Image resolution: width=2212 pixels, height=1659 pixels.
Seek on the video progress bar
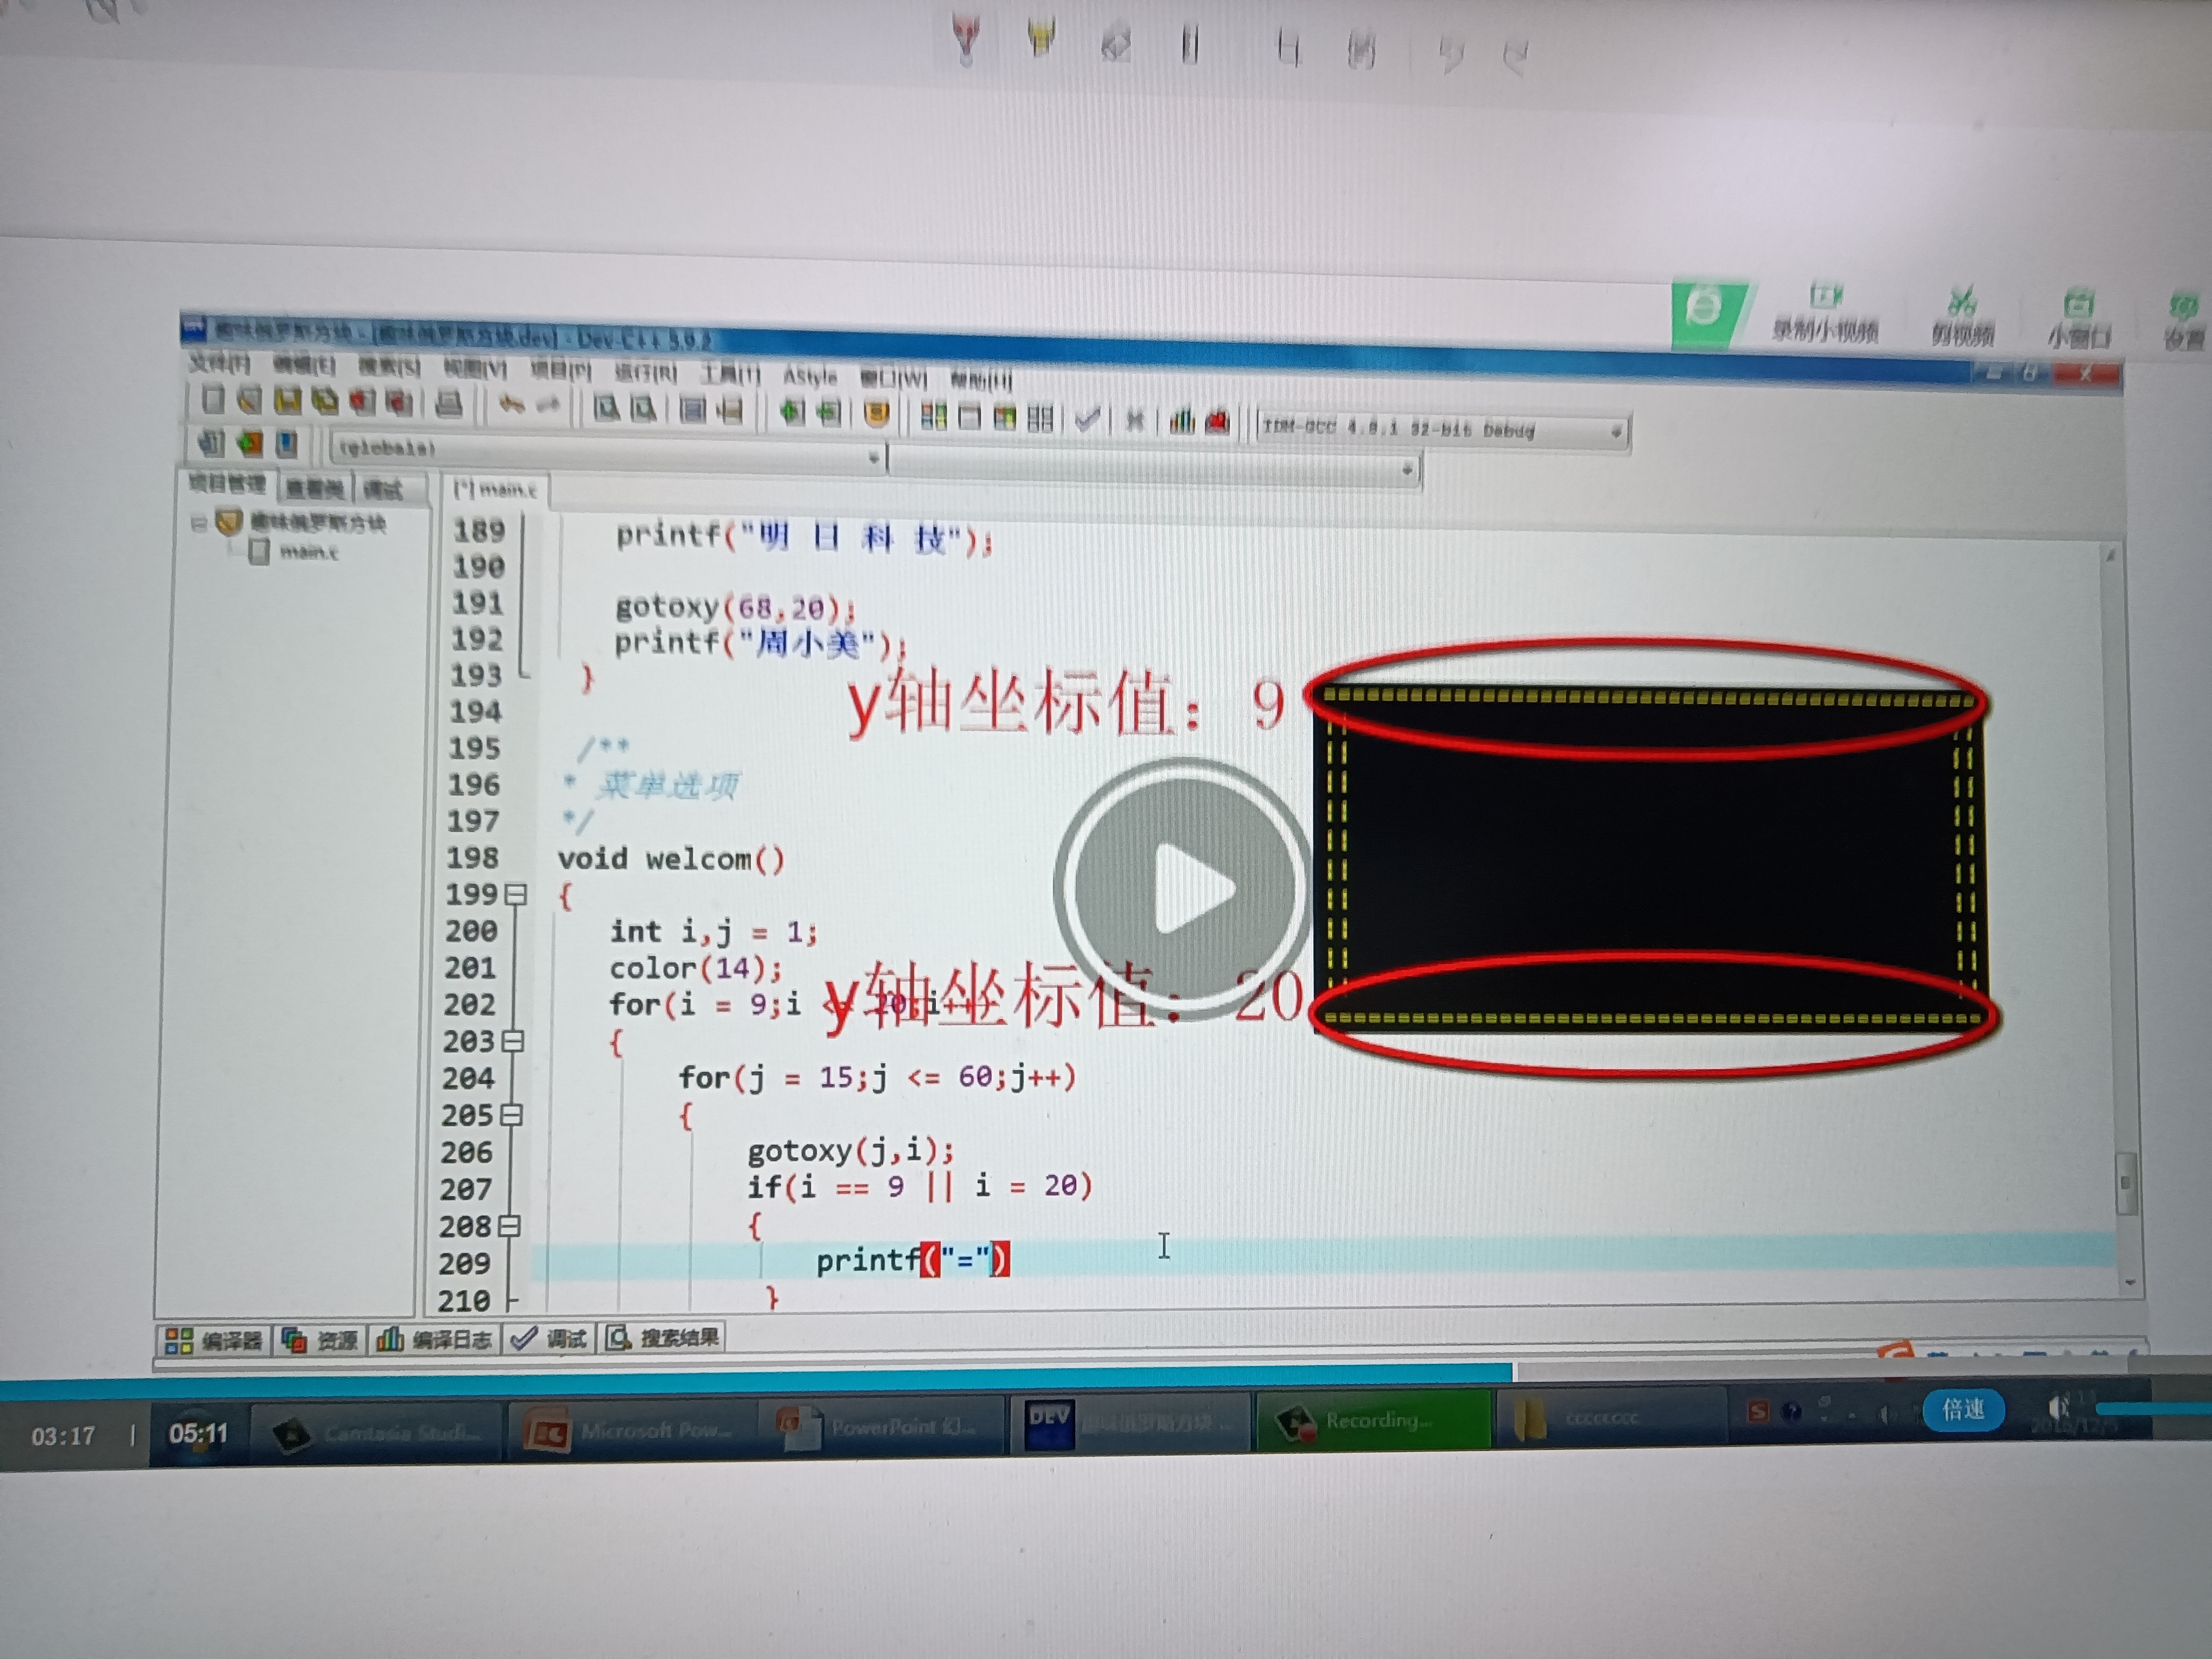tap(1106, 1379)
